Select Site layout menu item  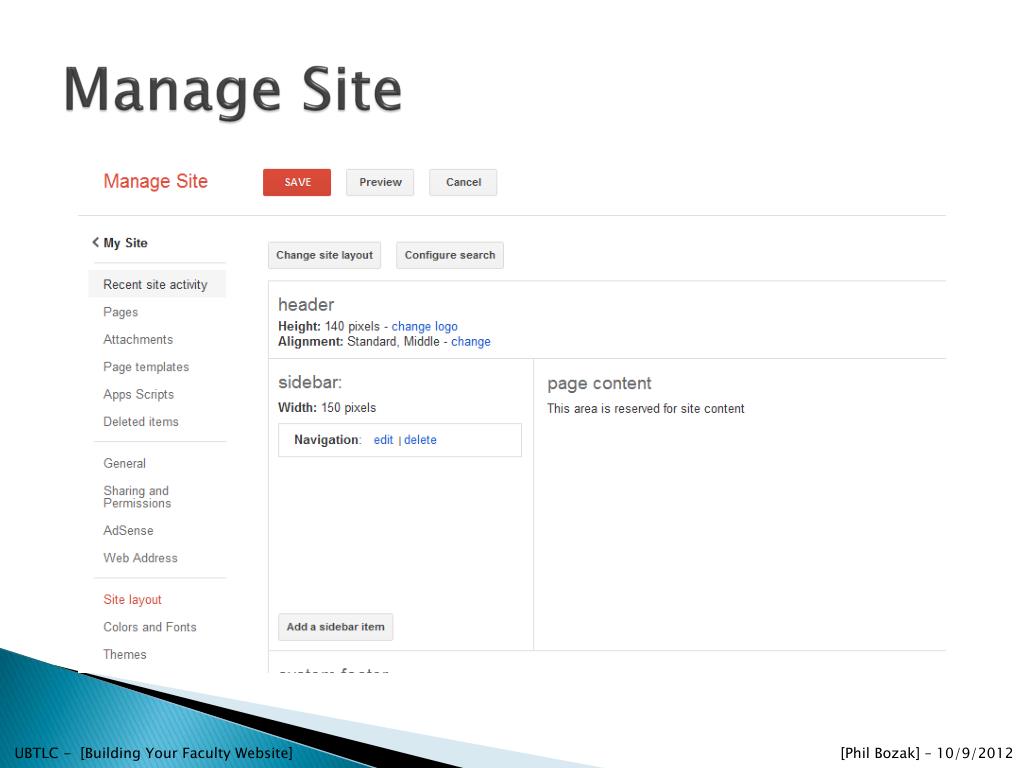(133, 600)
